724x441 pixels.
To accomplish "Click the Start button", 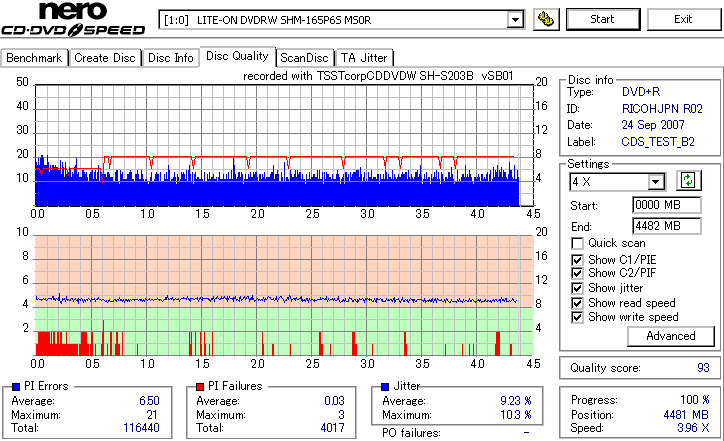I will (603, 19).
